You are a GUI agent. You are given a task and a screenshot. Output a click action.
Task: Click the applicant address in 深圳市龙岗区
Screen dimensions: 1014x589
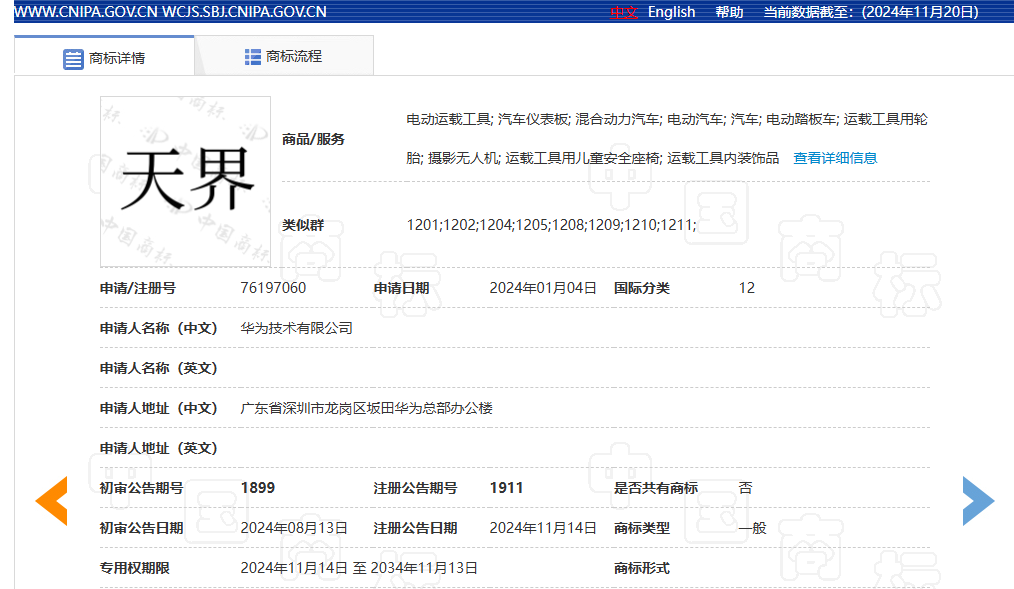tap(366, 408)
